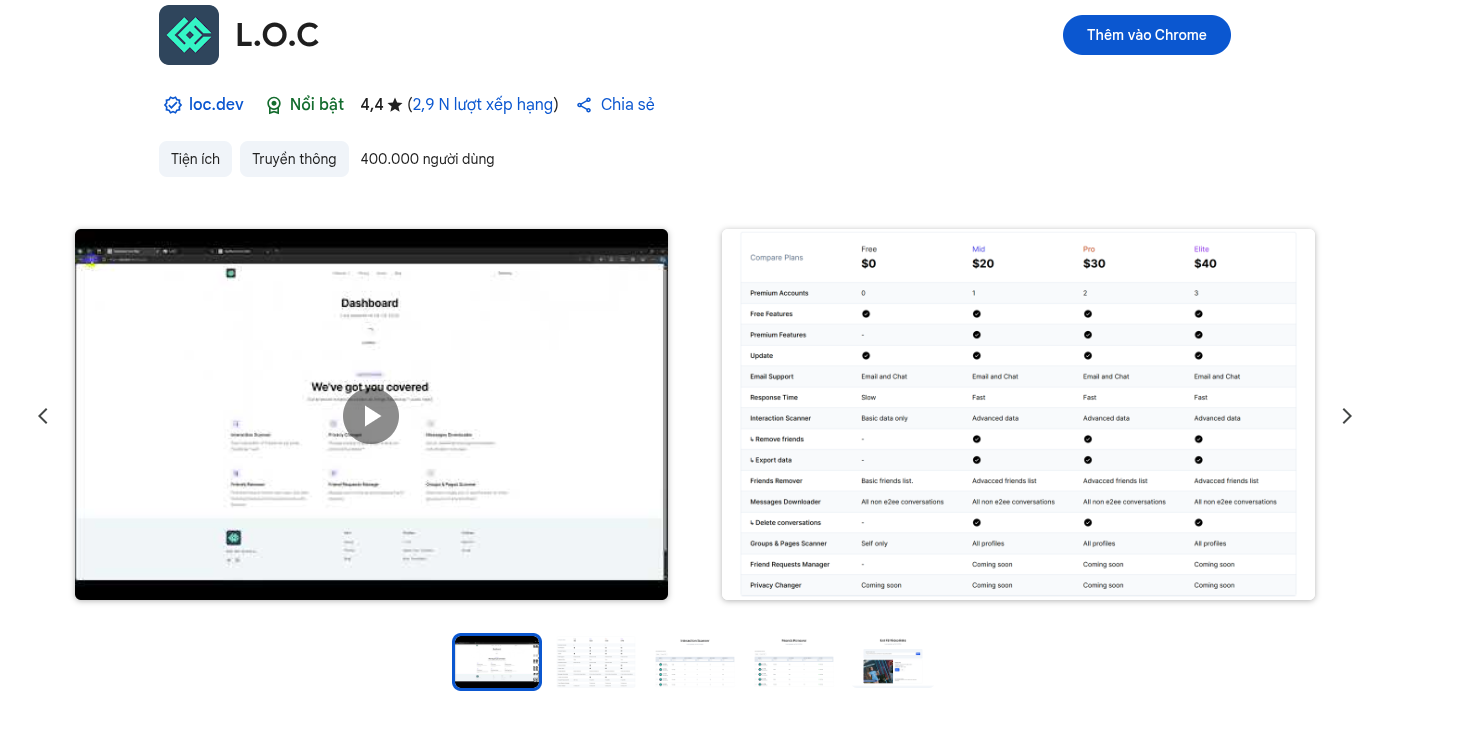This screenshot has width=1459, height=732.
Task: Click the Chia sẻ share button
Action: pyautogui.click(x=616, y=105)
